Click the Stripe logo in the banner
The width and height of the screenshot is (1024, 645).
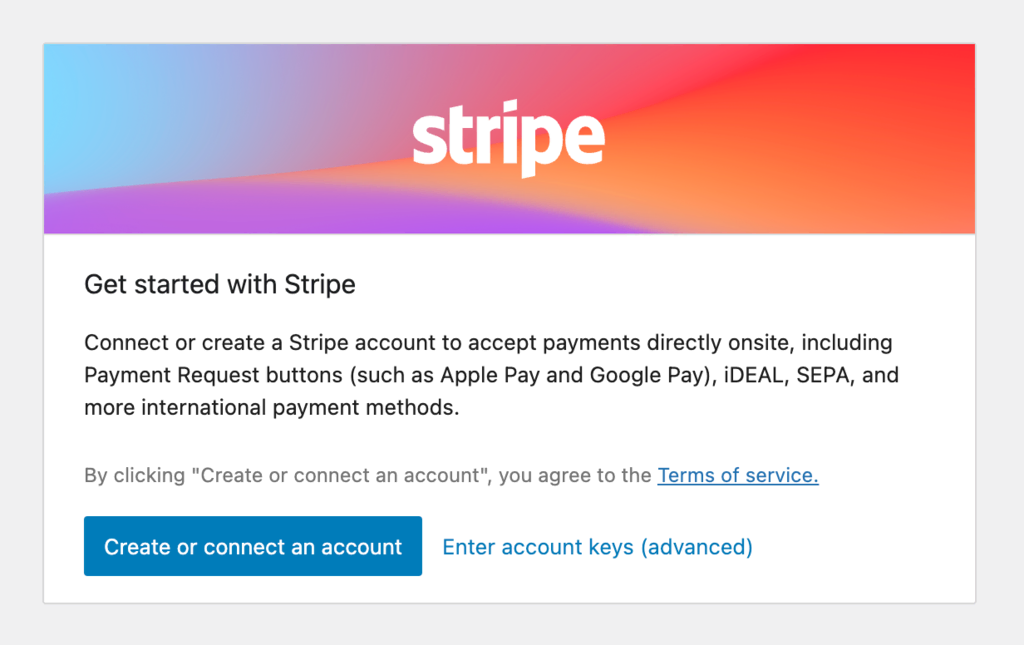pos(508,138)
